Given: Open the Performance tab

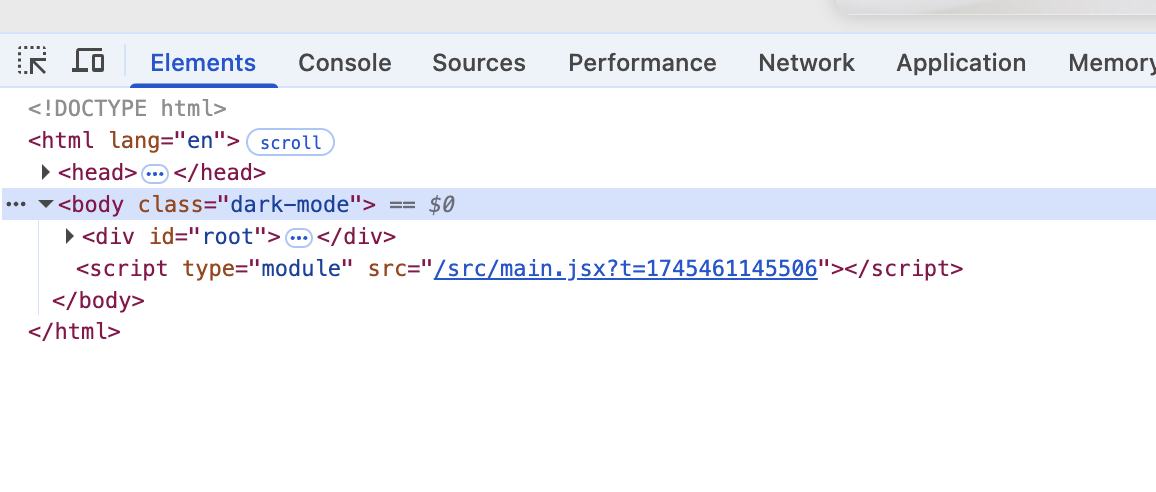Looking at the screenshot, I should coord(642,63).
